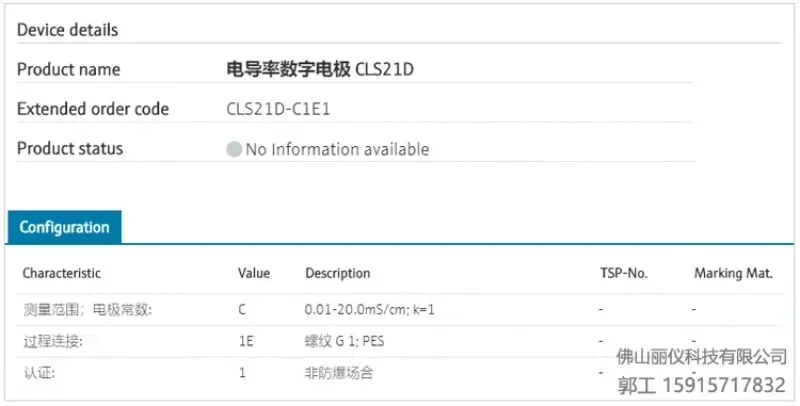Click the Device details heading
Image resolution: width=800 pixels, height=406 pixels.
67,30
